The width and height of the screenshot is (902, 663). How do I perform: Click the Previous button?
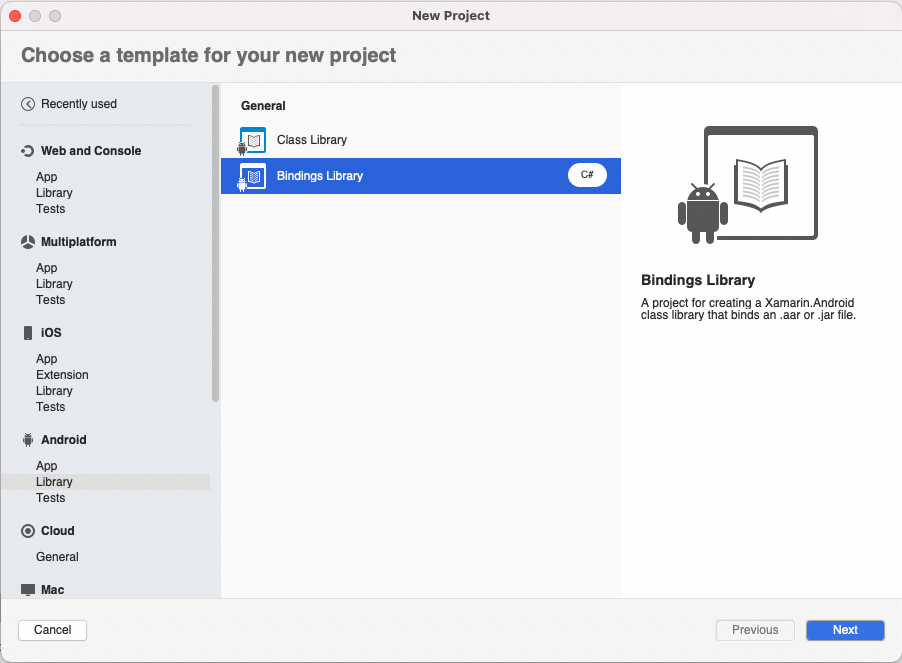754,630
